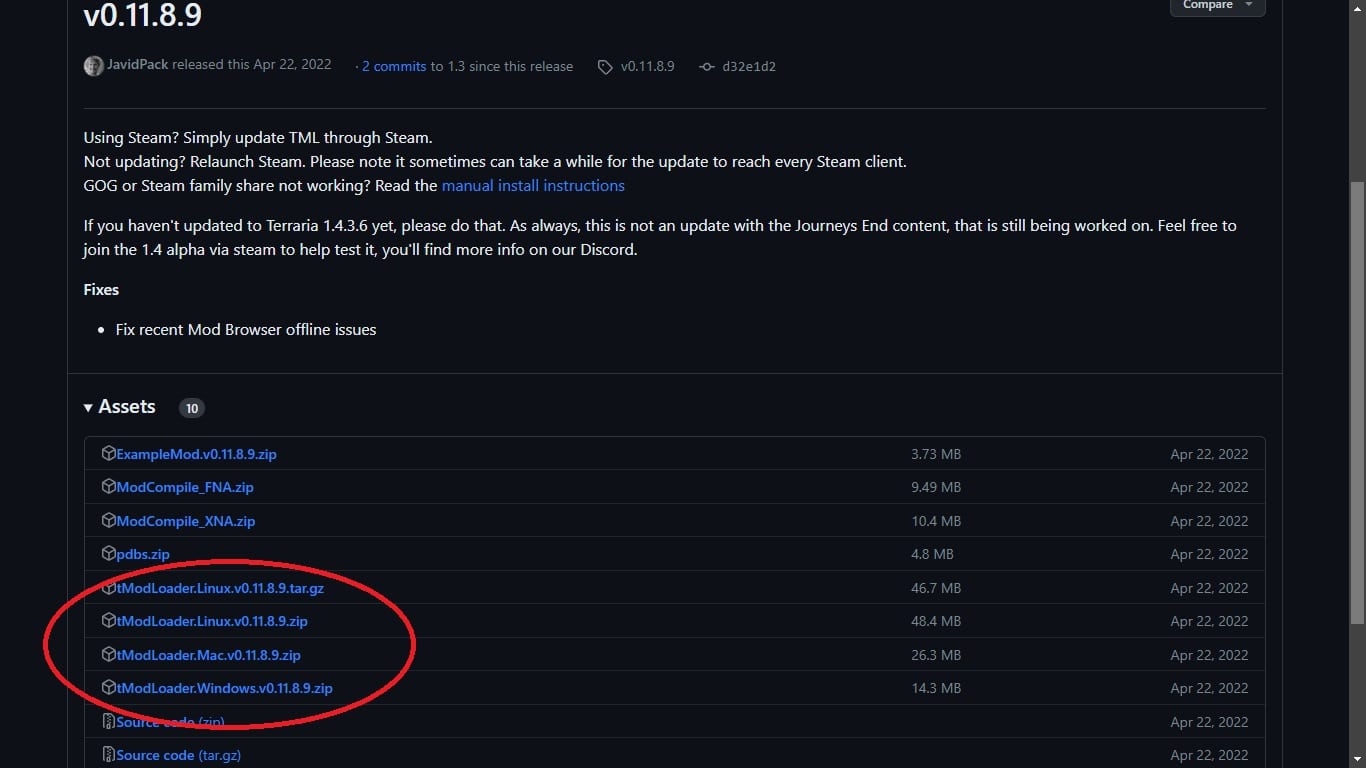
Task: Click the package icon next to ExampleMod zip
Action: [109, 453]
